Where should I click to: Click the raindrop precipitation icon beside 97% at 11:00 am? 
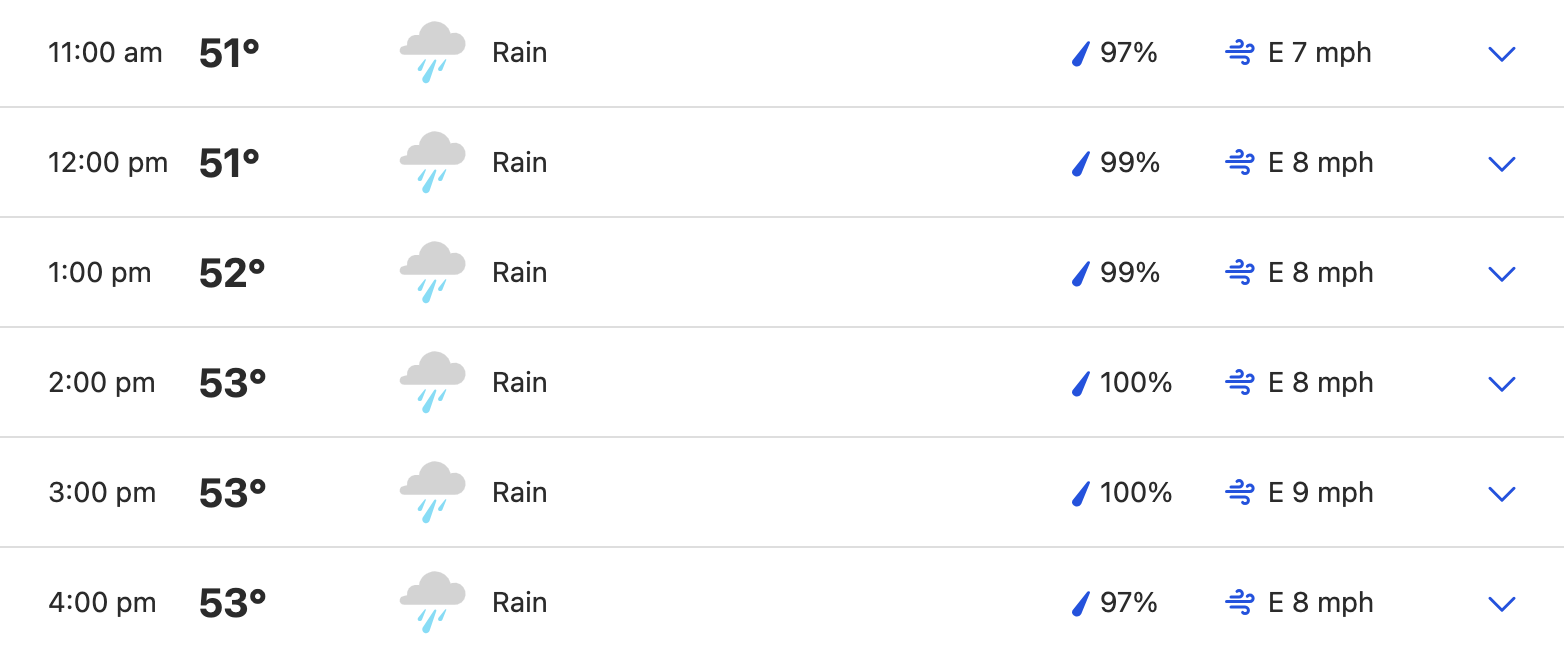(x=1080, y=53)
